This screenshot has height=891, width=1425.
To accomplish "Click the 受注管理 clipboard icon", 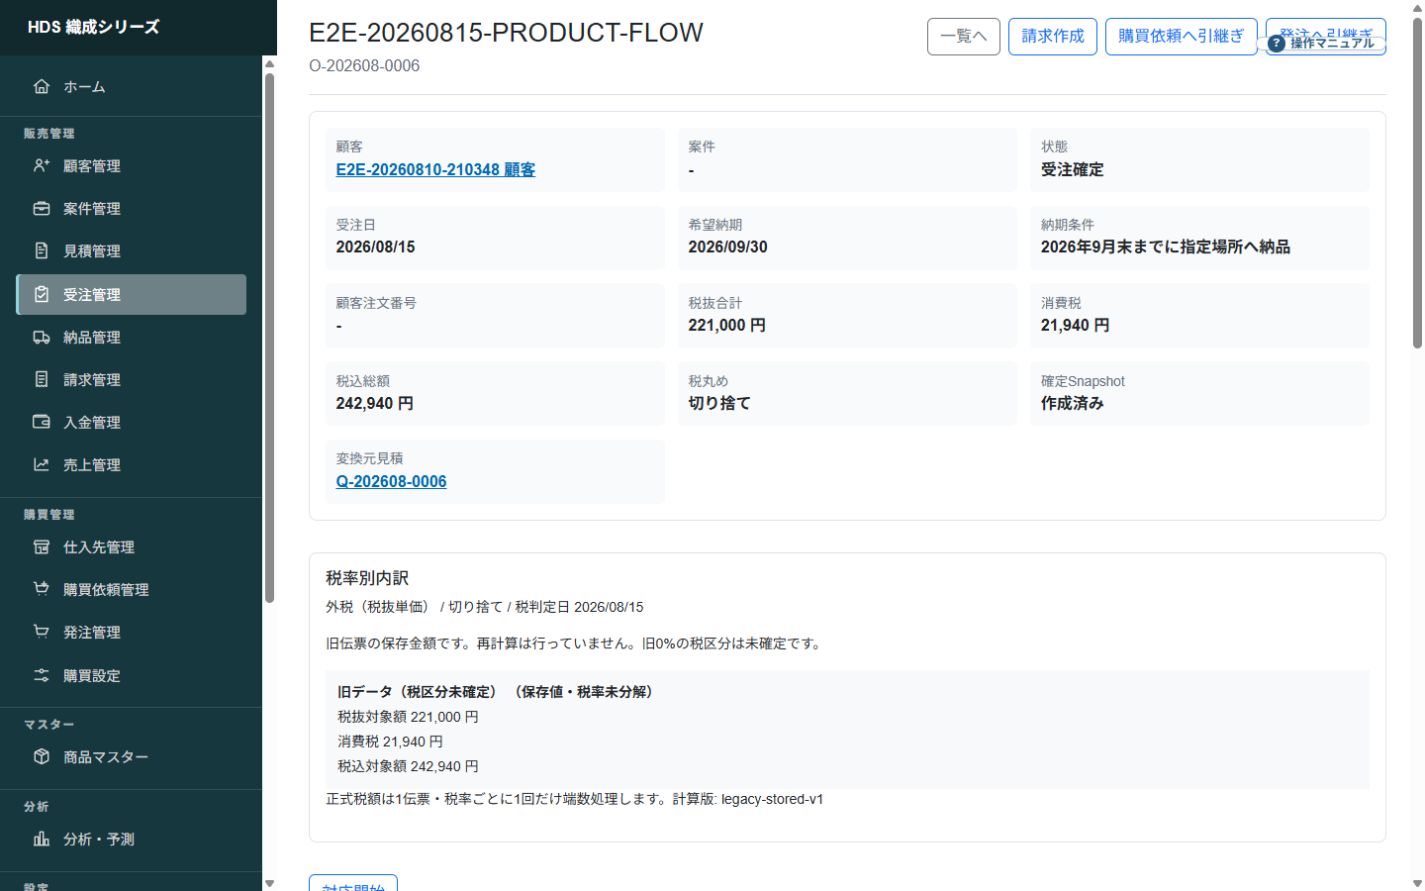I will 41,295.
